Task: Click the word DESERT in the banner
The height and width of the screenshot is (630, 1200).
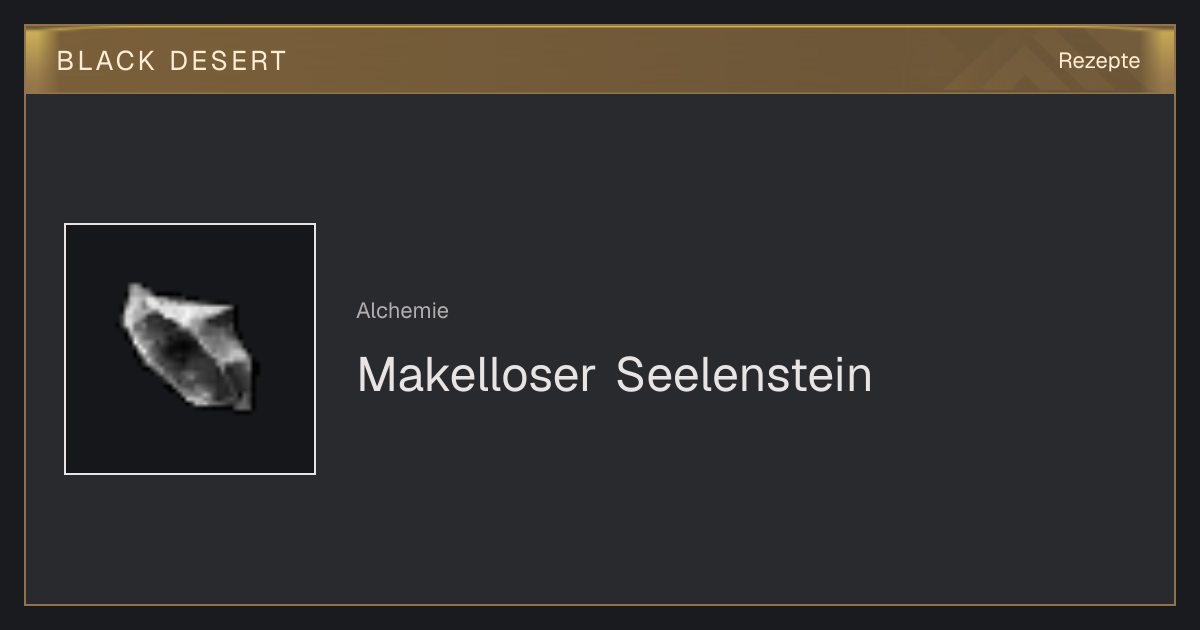Action: pos(228,61)
